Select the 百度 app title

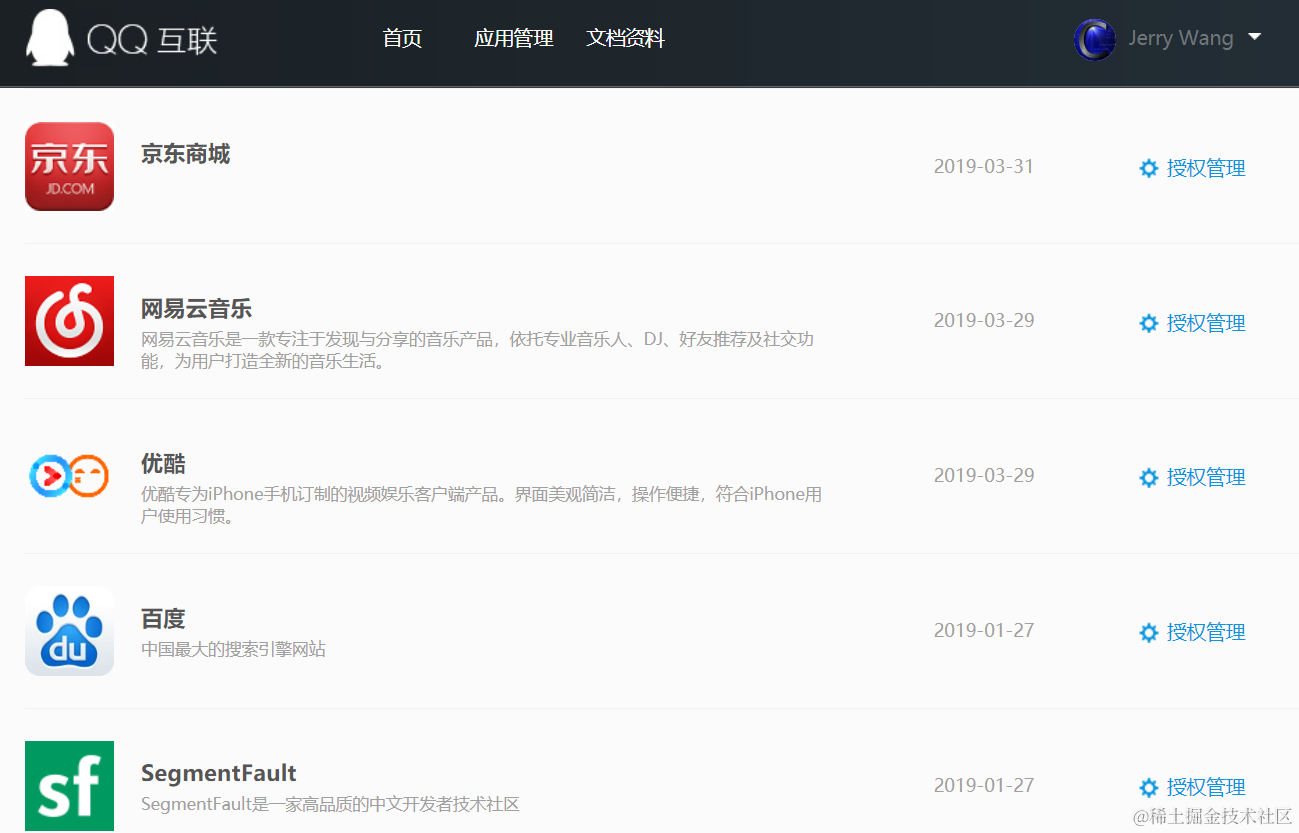tap(163, 618)
